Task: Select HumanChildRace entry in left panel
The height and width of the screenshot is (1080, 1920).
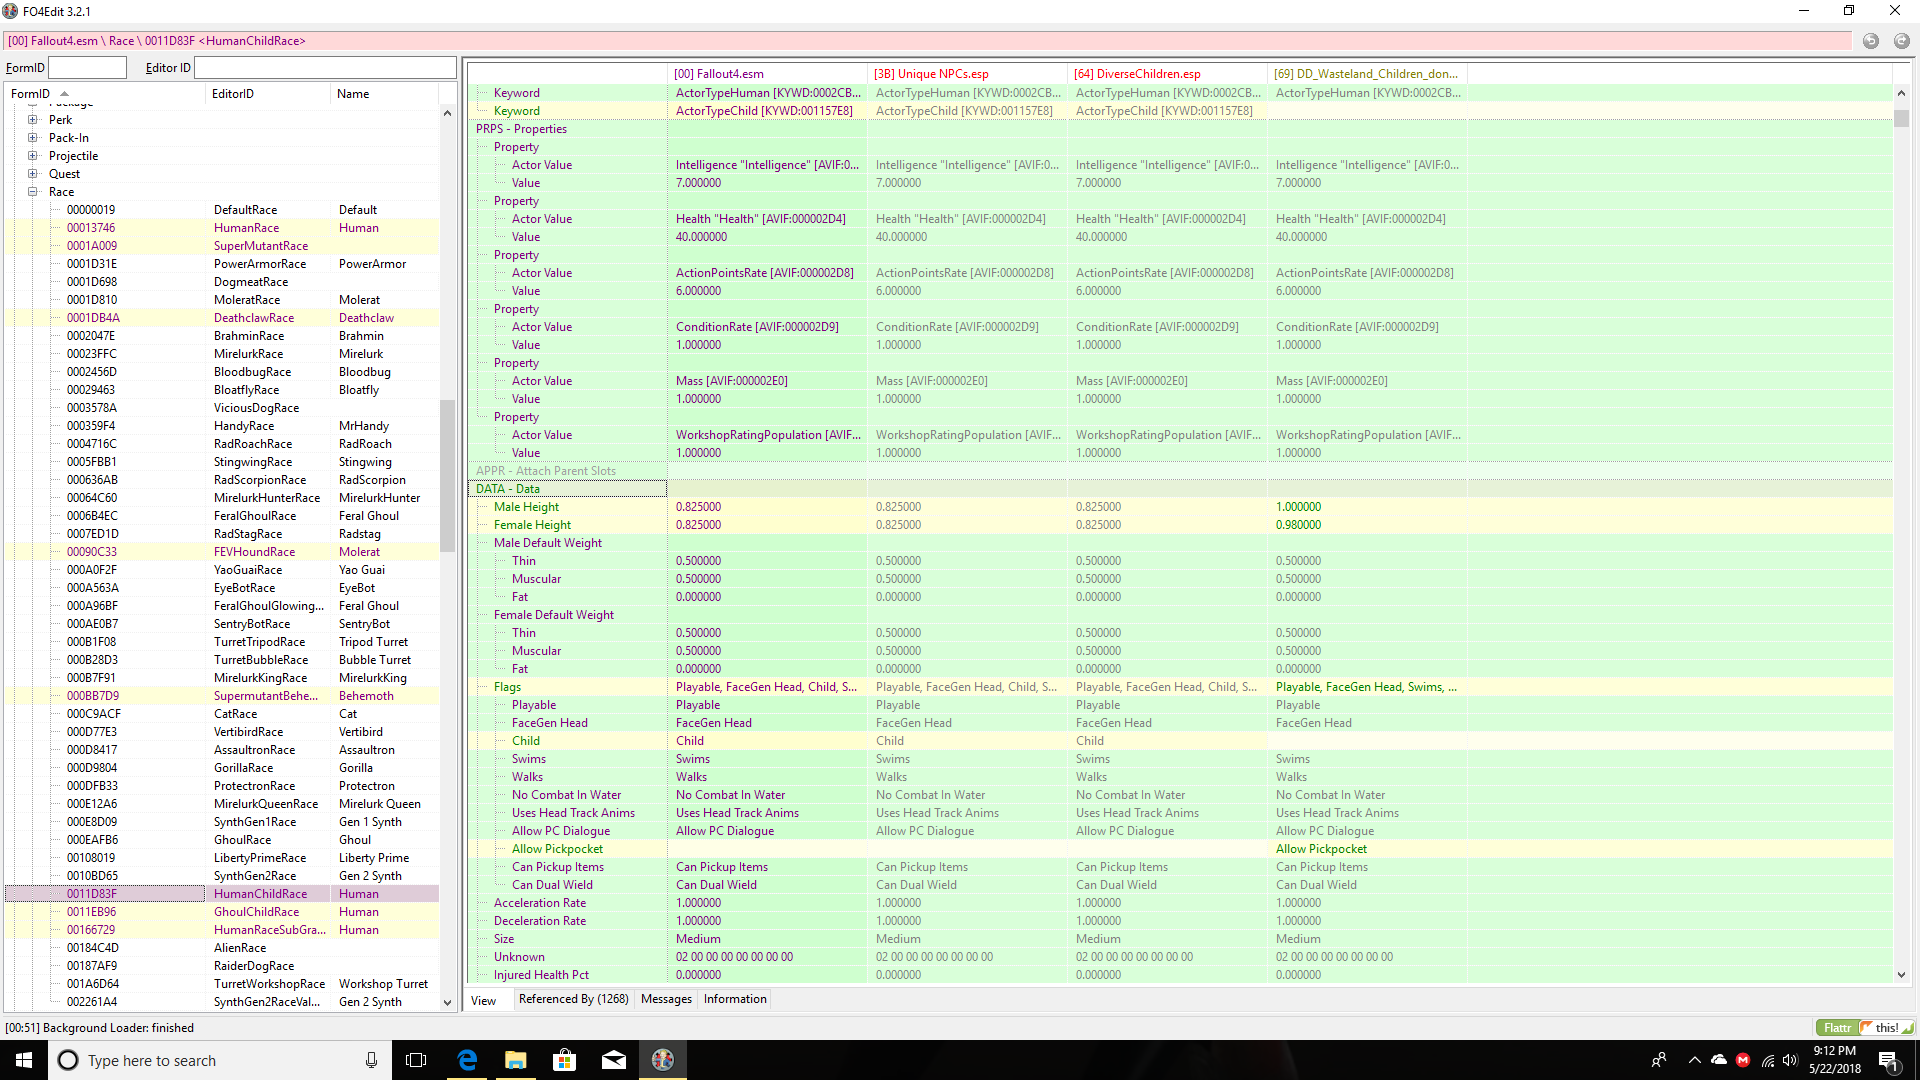Action: coord(260,893)
